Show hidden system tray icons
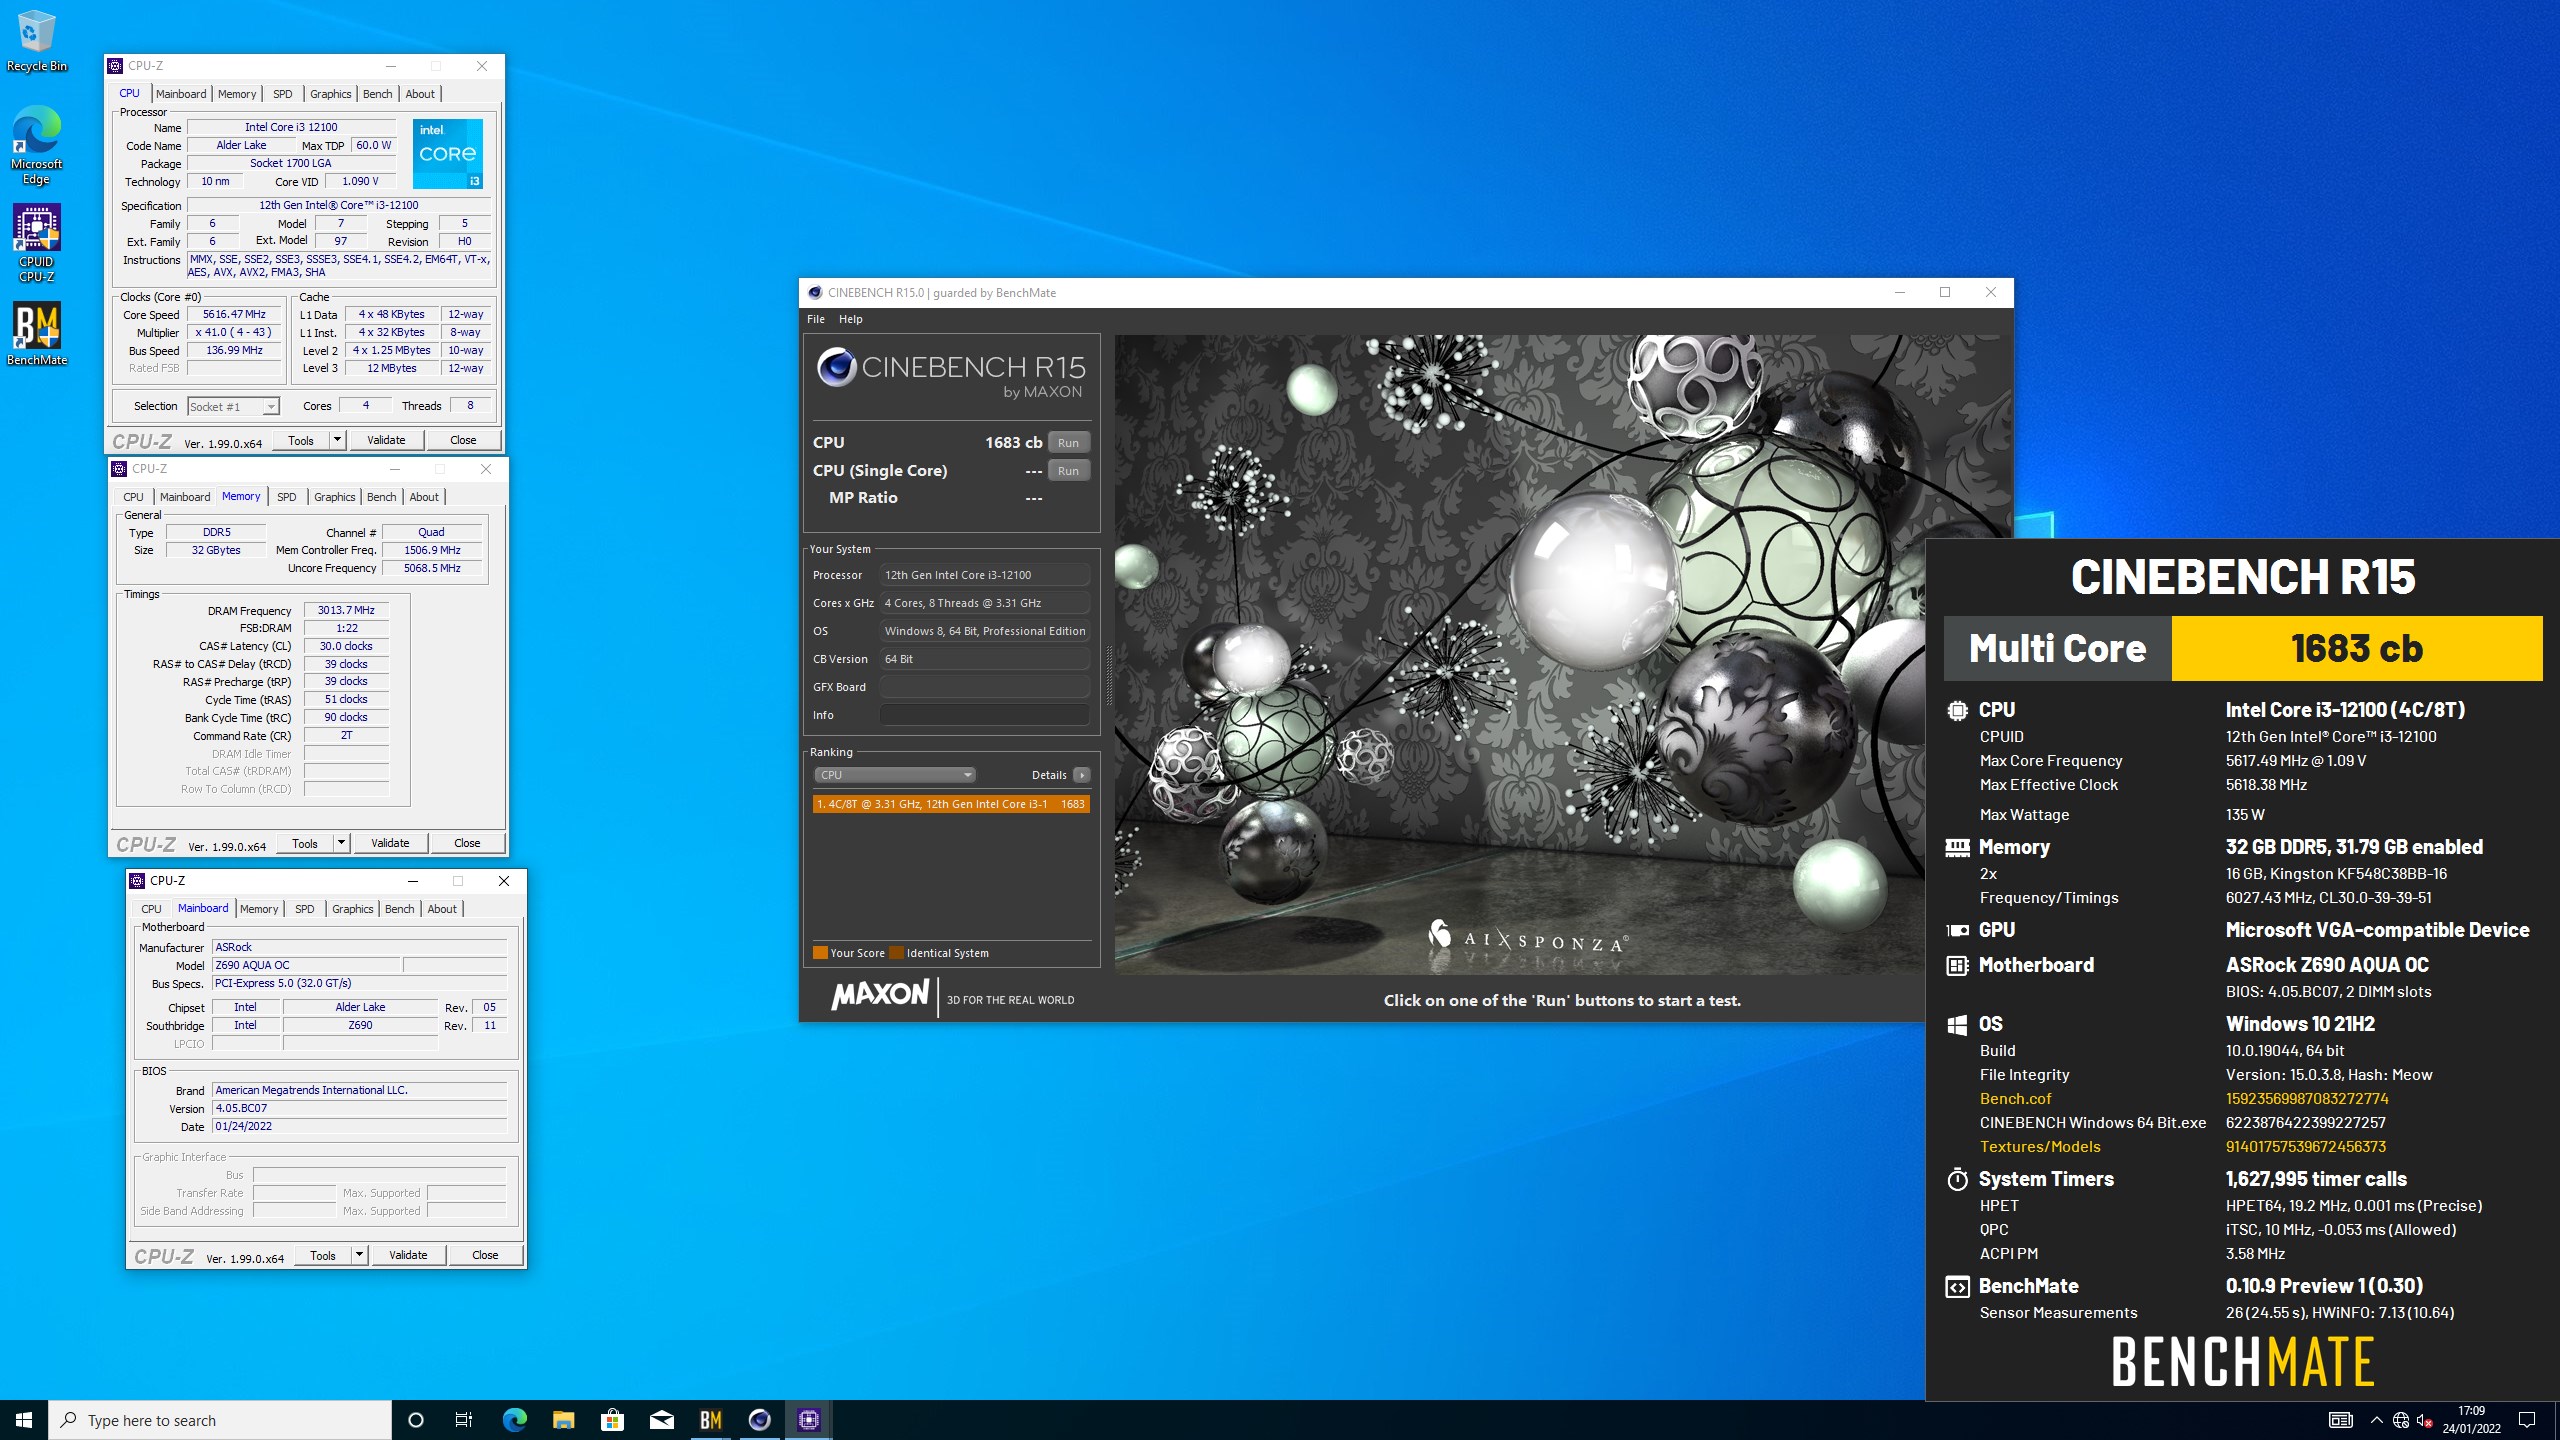2560x1440 pixels. click(2377, 1420)
